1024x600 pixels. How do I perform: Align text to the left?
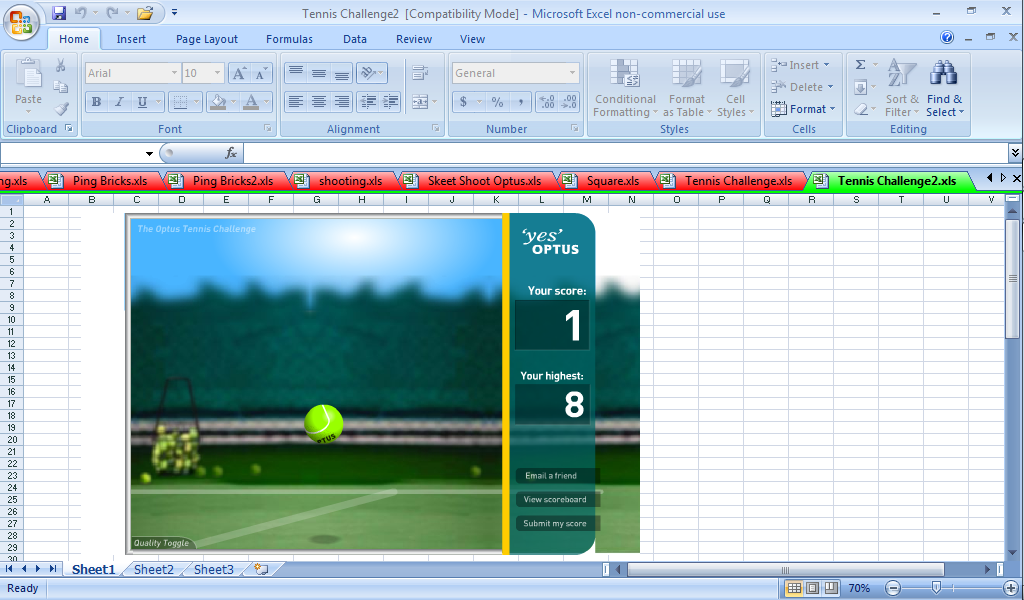(296, 102)
